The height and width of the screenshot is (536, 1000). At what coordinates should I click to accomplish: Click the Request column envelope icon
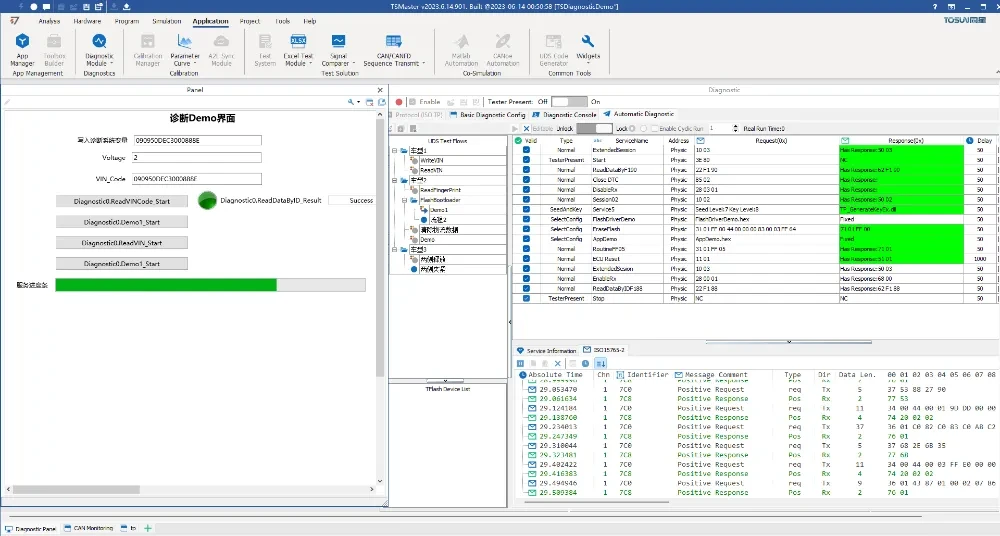click(700, 140)
